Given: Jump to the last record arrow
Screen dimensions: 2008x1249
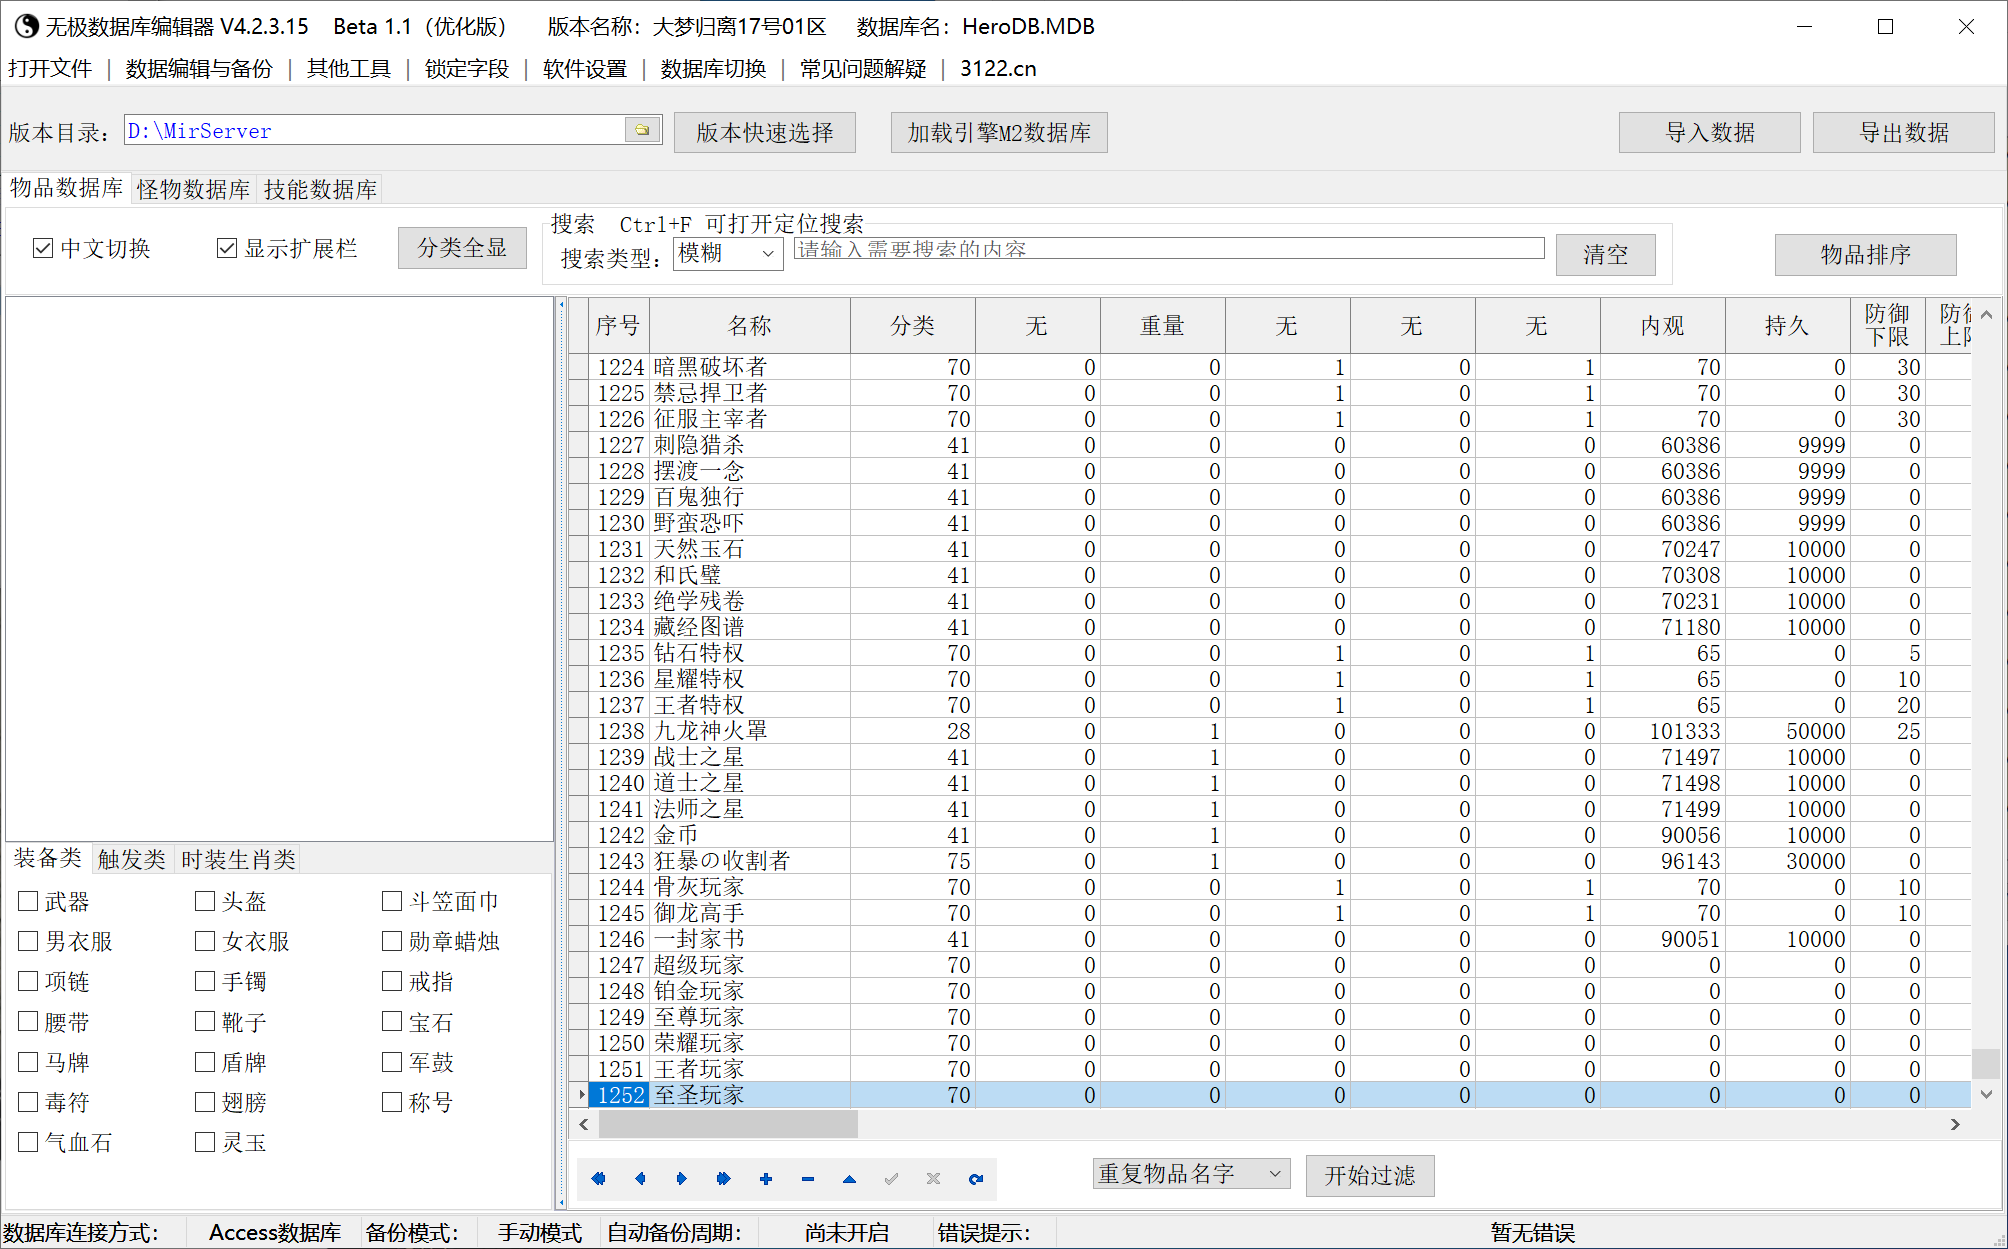Looking at the screenshot, I should [724, 1179].
